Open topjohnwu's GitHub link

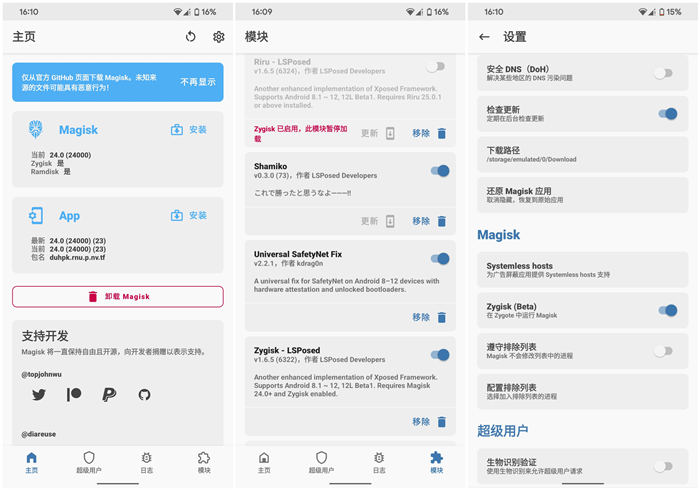point(144,394)
